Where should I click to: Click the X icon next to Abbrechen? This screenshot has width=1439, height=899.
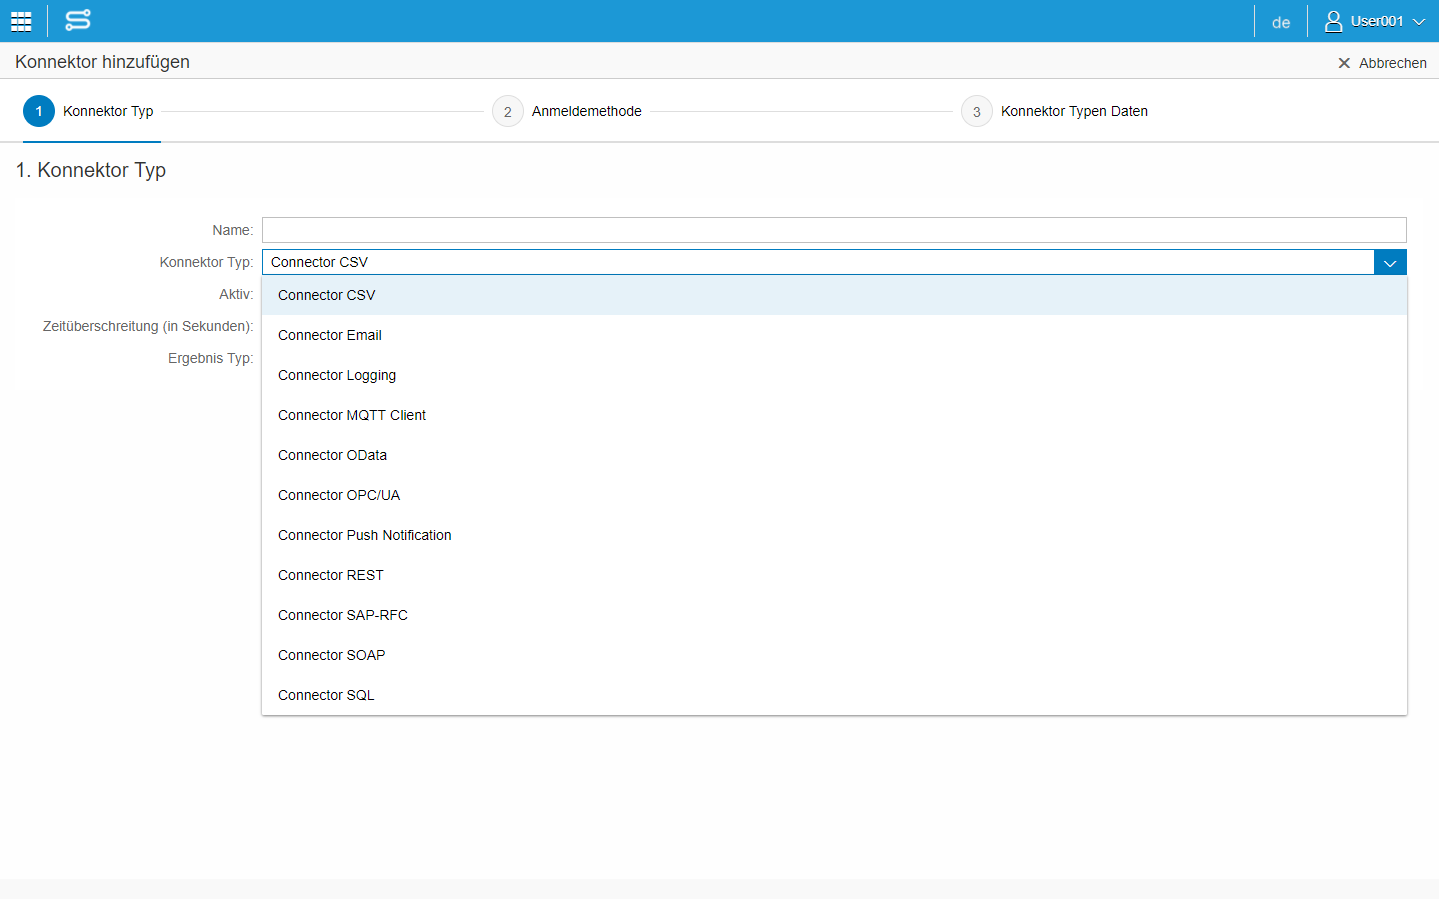pyautogui.click(x=1344, y=63)
